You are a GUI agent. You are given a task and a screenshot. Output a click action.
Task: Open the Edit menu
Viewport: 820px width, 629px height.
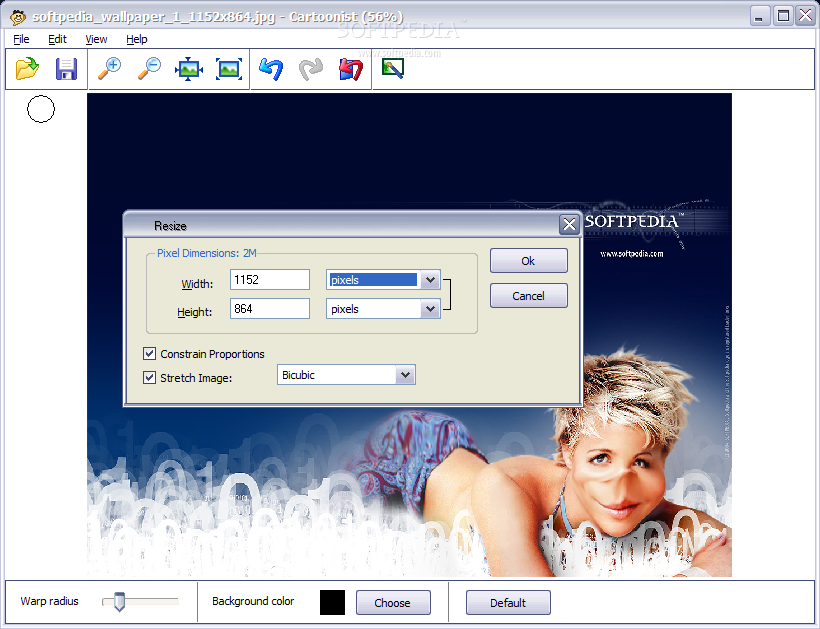pos(57,39)
